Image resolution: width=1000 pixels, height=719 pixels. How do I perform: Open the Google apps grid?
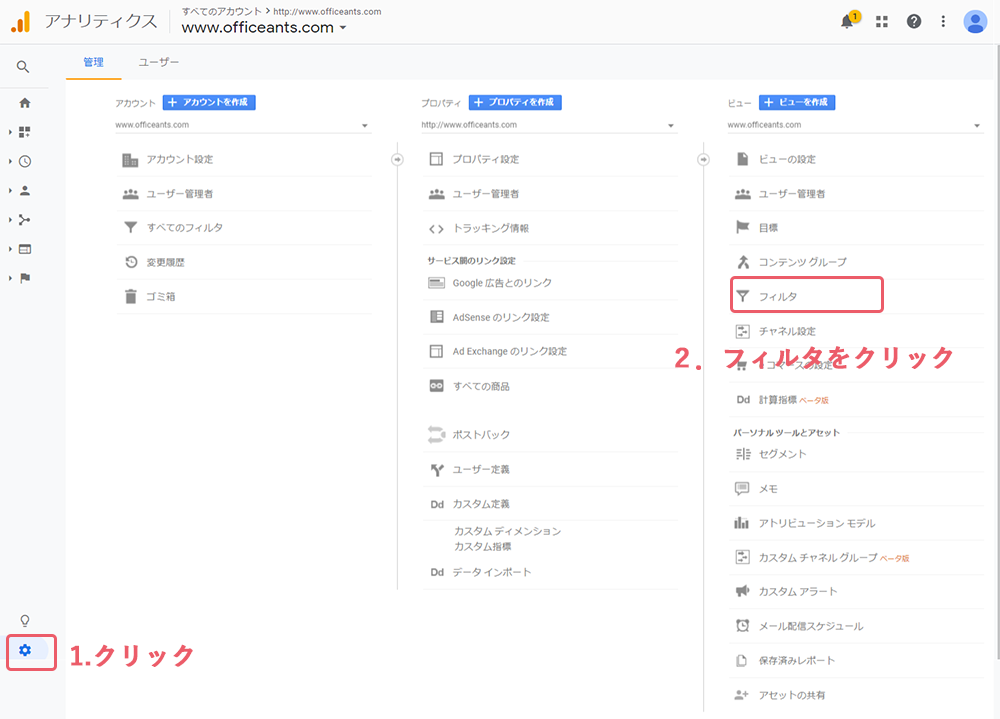point(882,22)
